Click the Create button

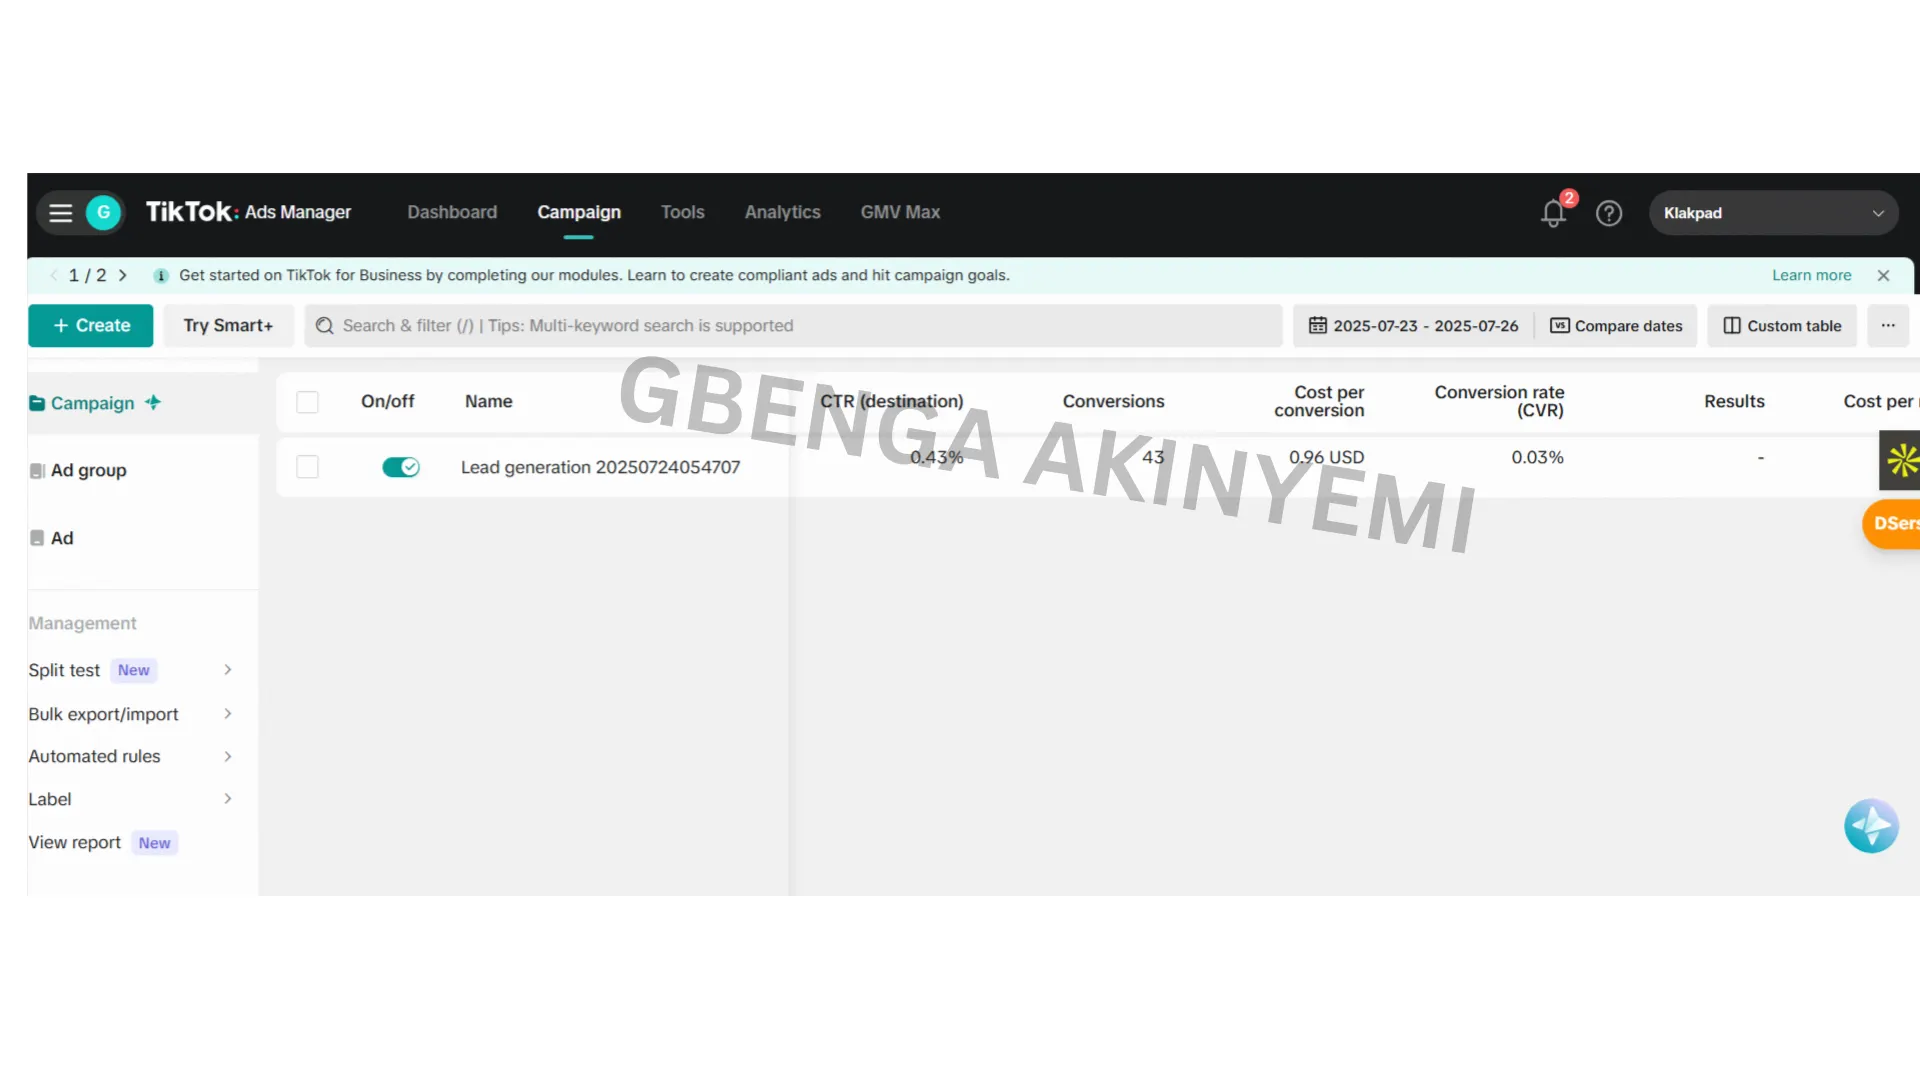pos(91,326)
